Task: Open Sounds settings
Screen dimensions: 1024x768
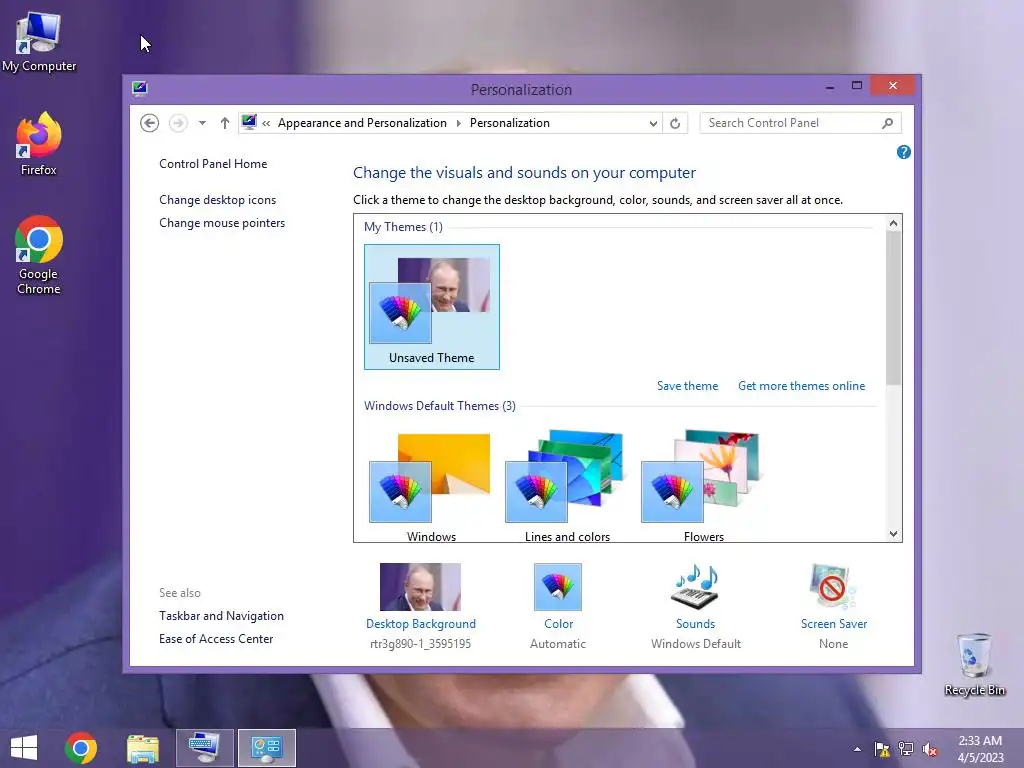Action: 696,606
